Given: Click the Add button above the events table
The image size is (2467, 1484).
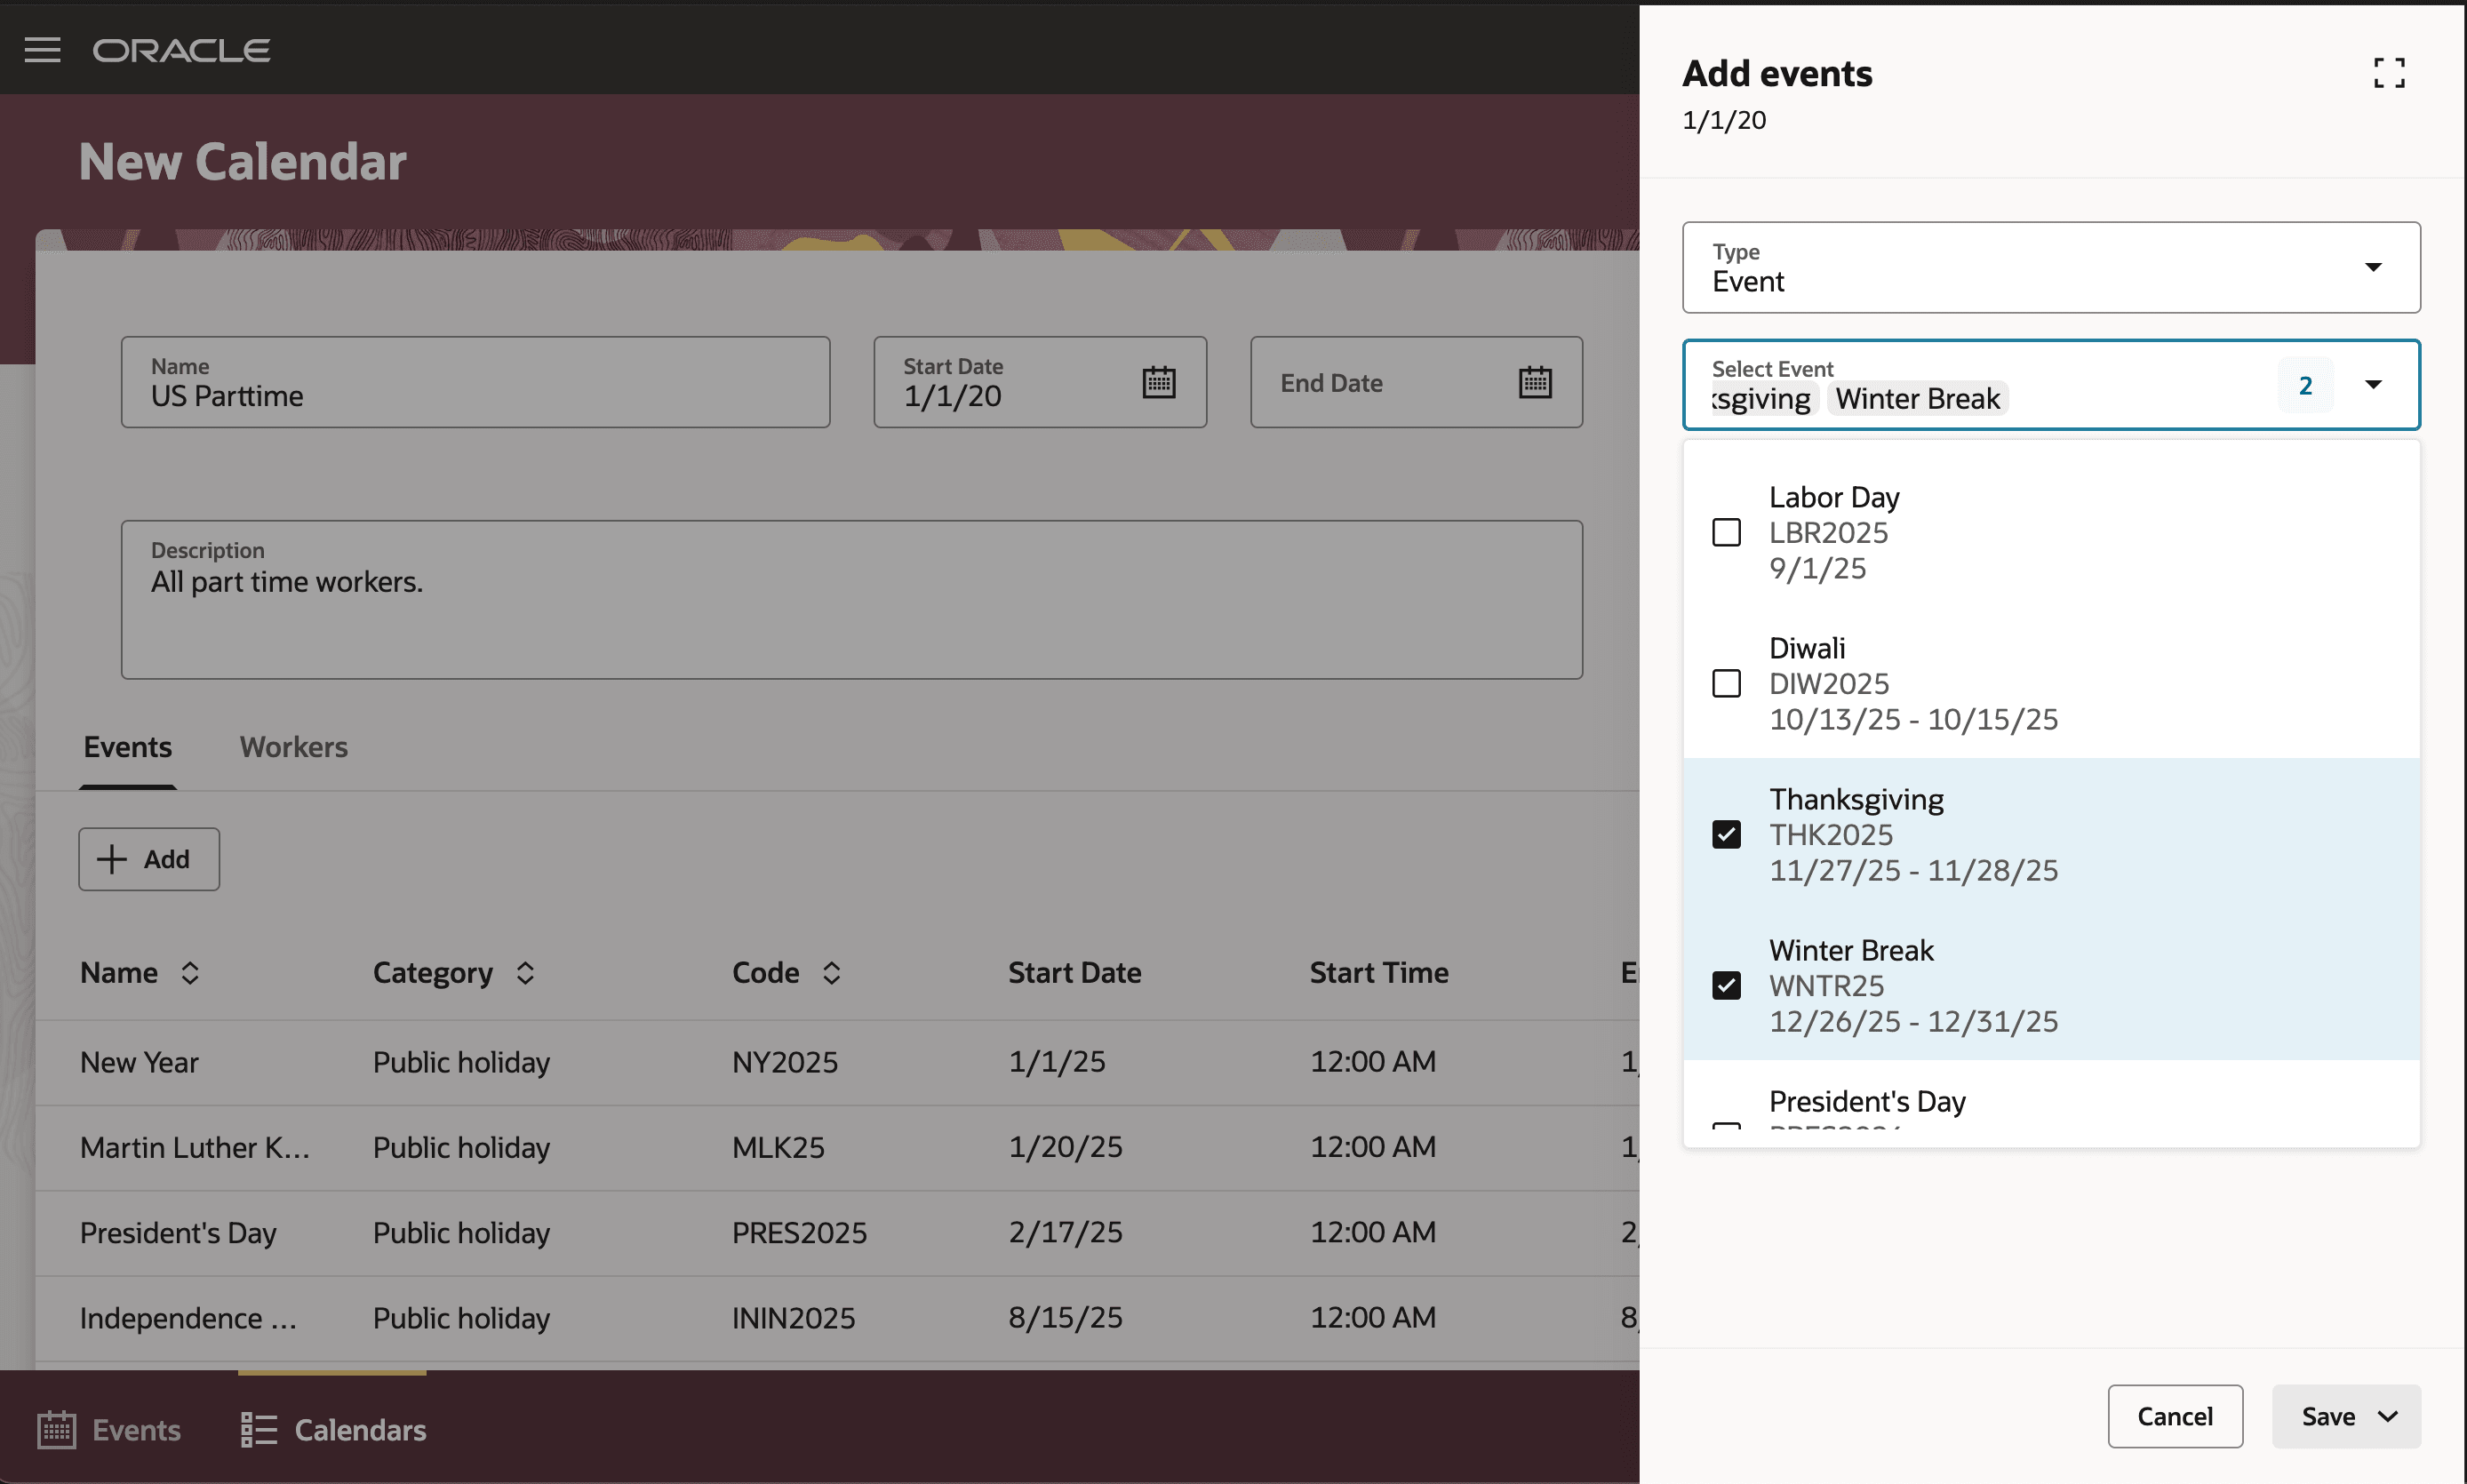Looking at the screenshot, I should tap(148, 858).
